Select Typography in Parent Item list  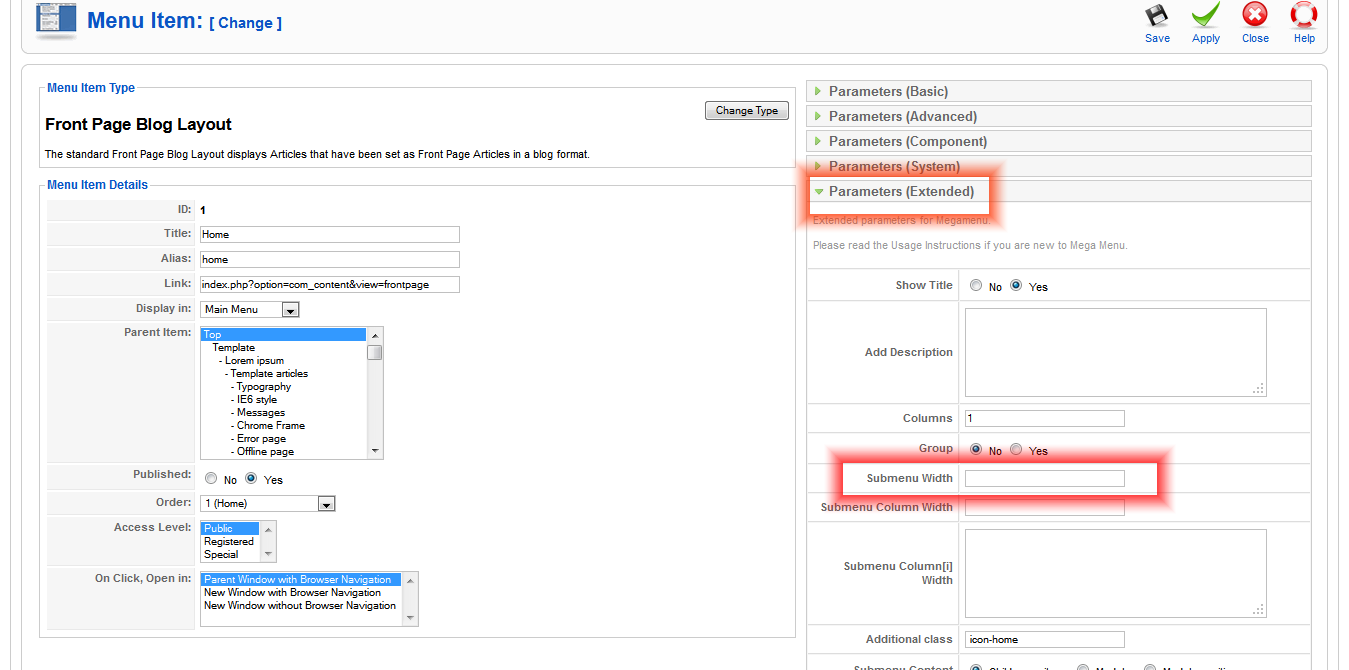click(284, 387)
